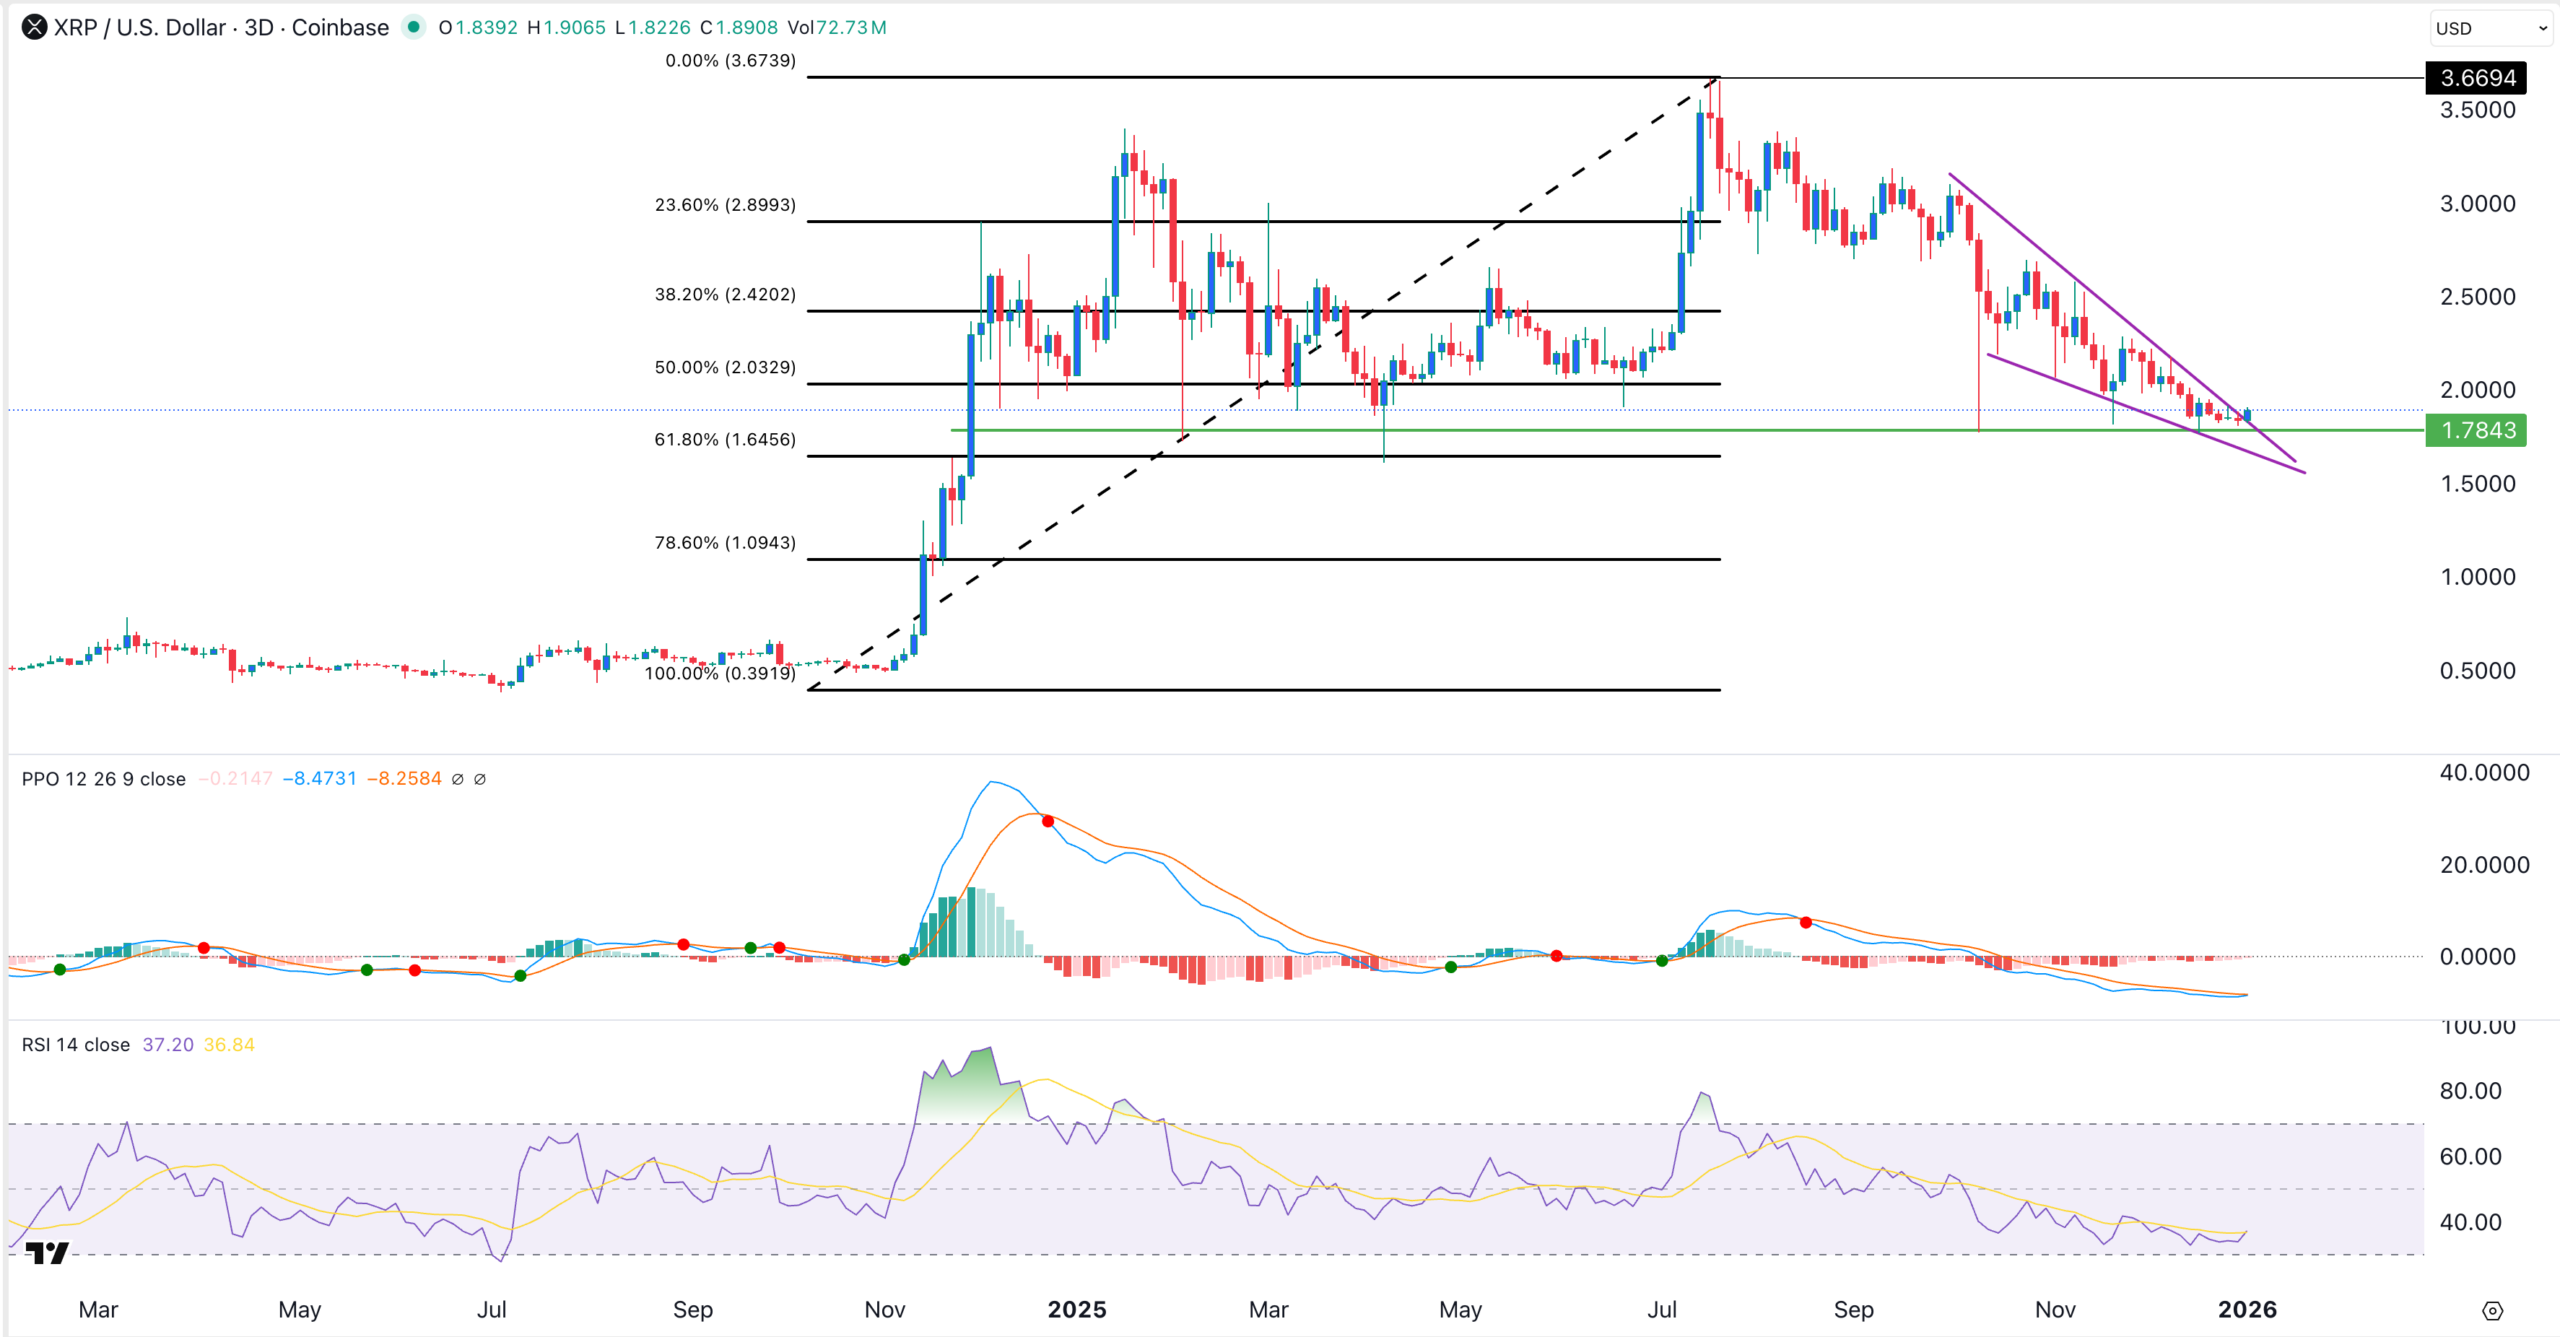Click the PPO signal value -8.2584

pyautogui.click(x=404, y=779)
